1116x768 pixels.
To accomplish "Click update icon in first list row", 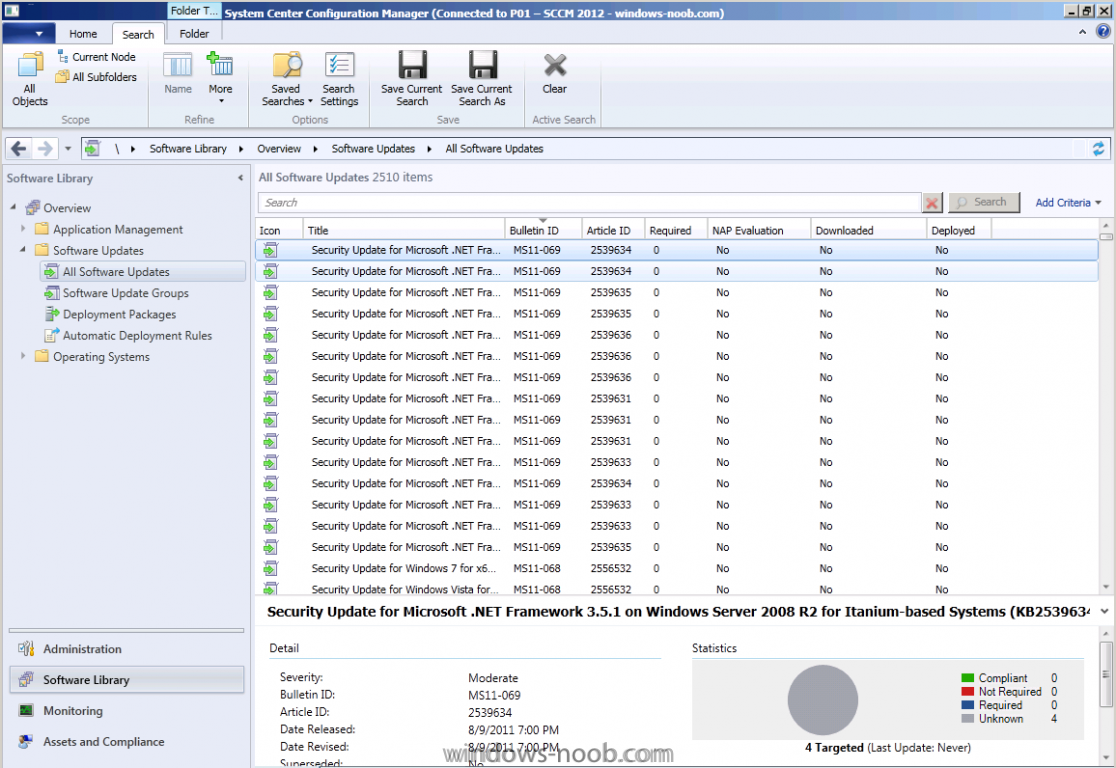I will tap(270, 250).
